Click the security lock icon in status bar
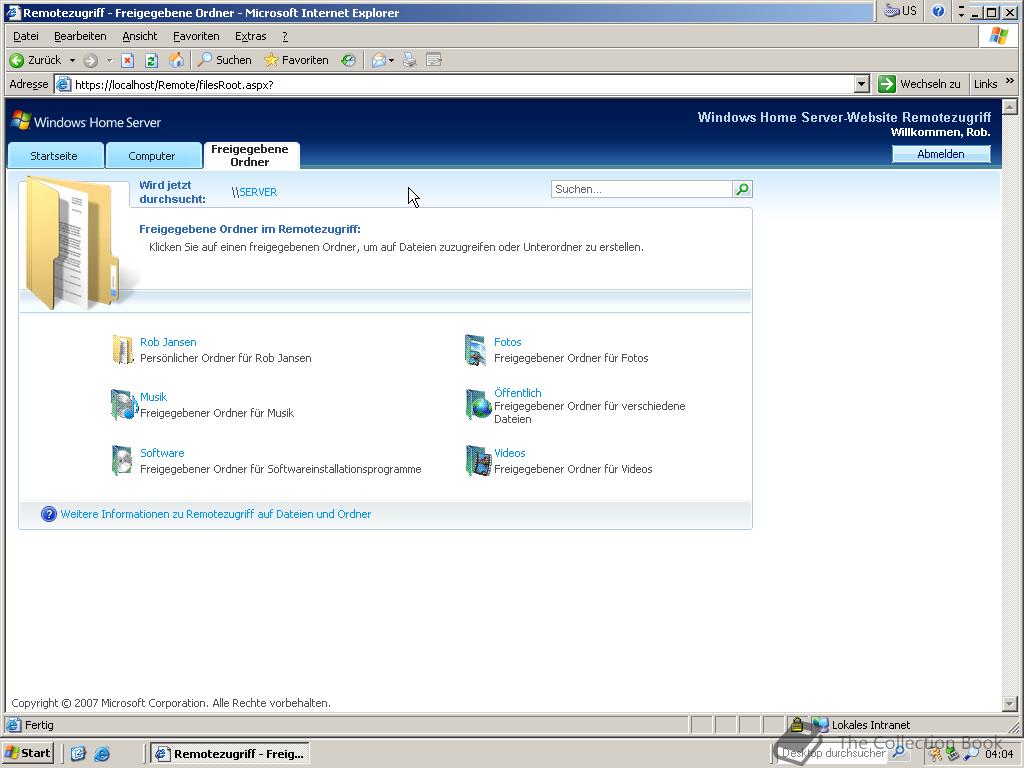 (x=796, y=724)
